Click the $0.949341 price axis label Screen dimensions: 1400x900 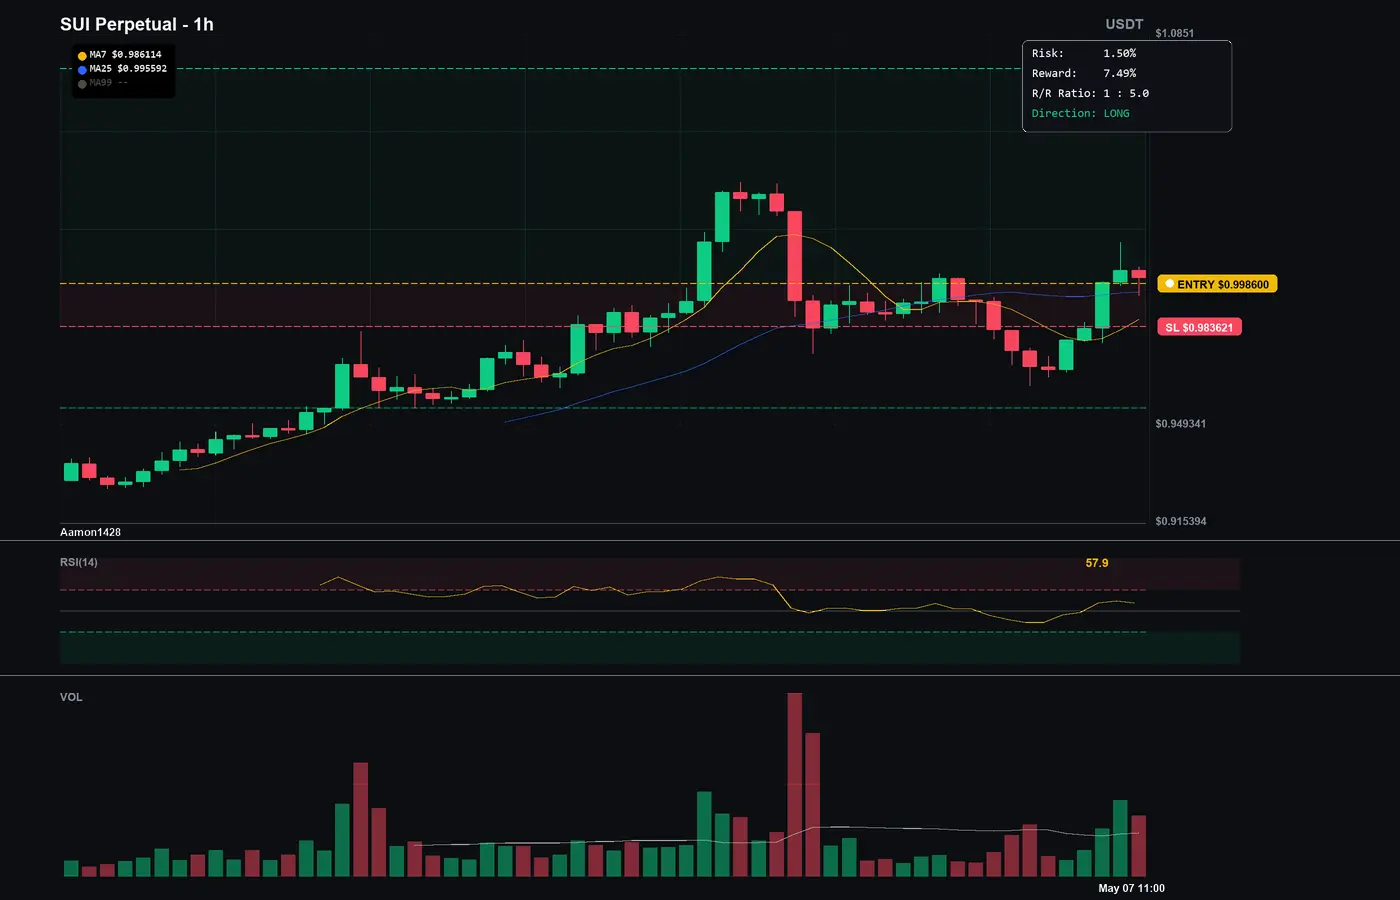click(1181, 424)
